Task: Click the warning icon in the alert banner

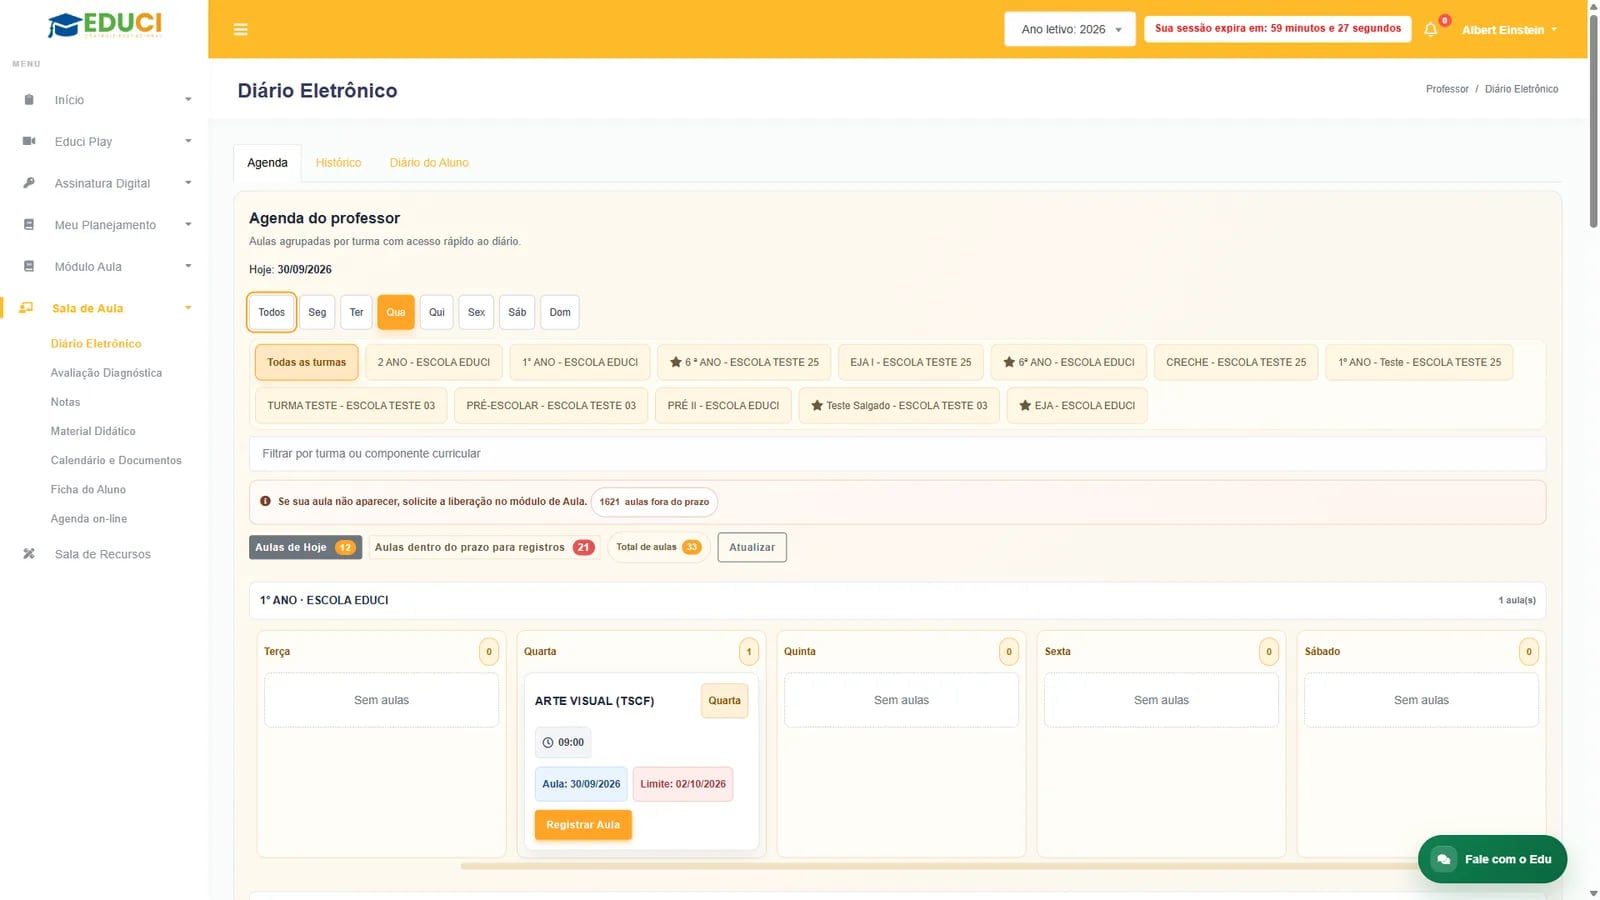Action: tap(265, 501)
